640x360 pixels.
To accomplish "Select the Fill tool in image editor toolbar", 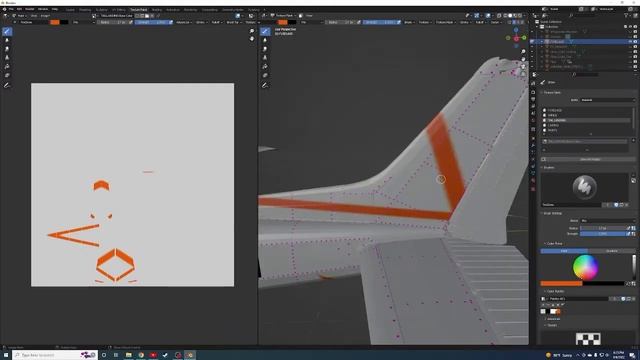I will coord(7,67).
